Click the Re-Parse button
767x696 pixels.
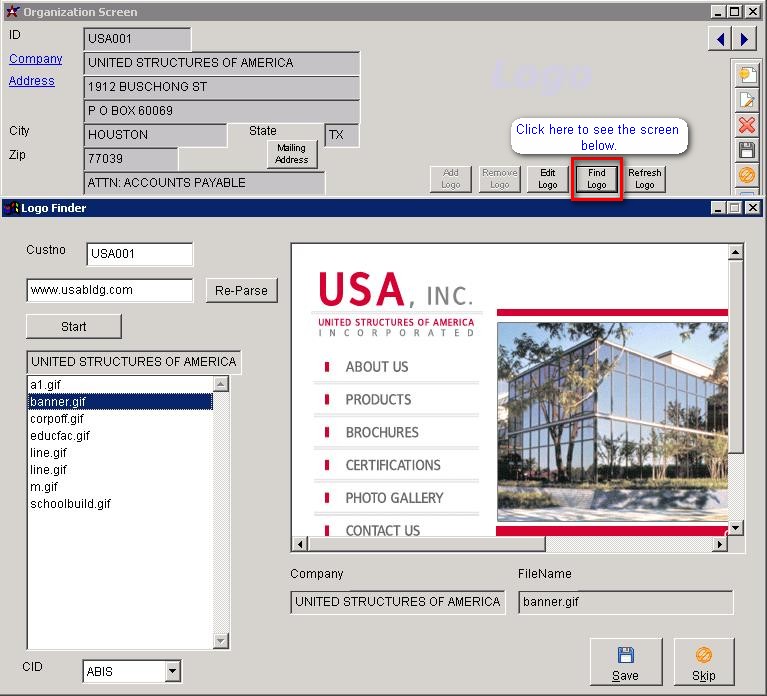pyautogui.click(x=241, y=291)
